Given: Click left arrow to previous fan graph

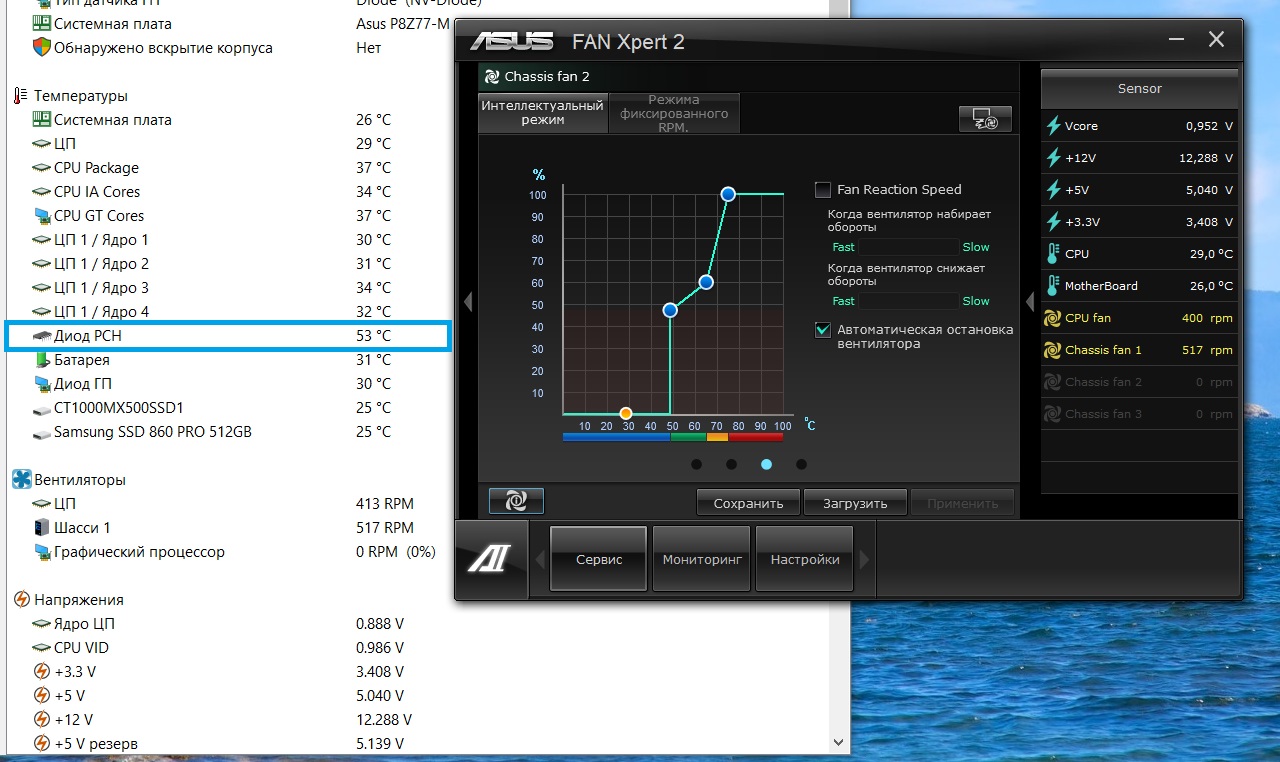Looking at the screenshot, I should 468,301.
